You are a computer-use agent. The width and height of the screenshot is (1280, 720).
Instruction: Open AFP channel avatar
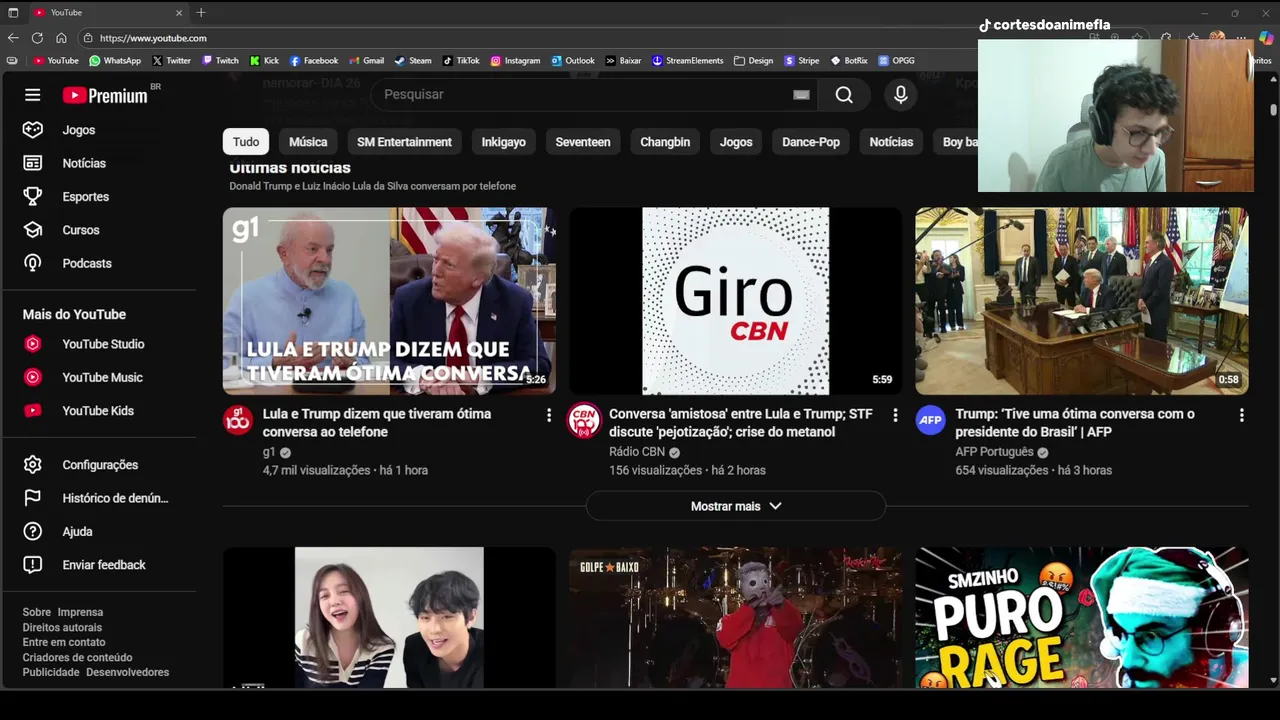930,420
